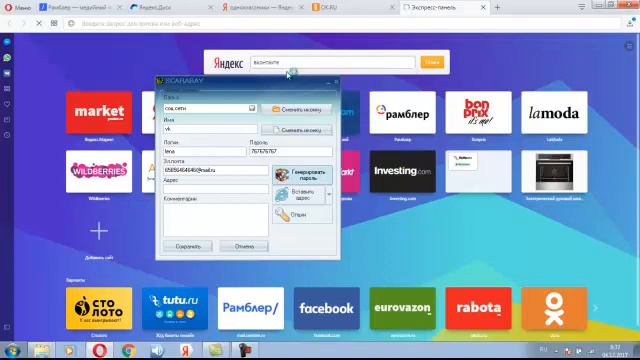The height and width of the screenshot is (360, 640).
Task: Select the Экспресс-панель tab
Action: pos(444,7)
